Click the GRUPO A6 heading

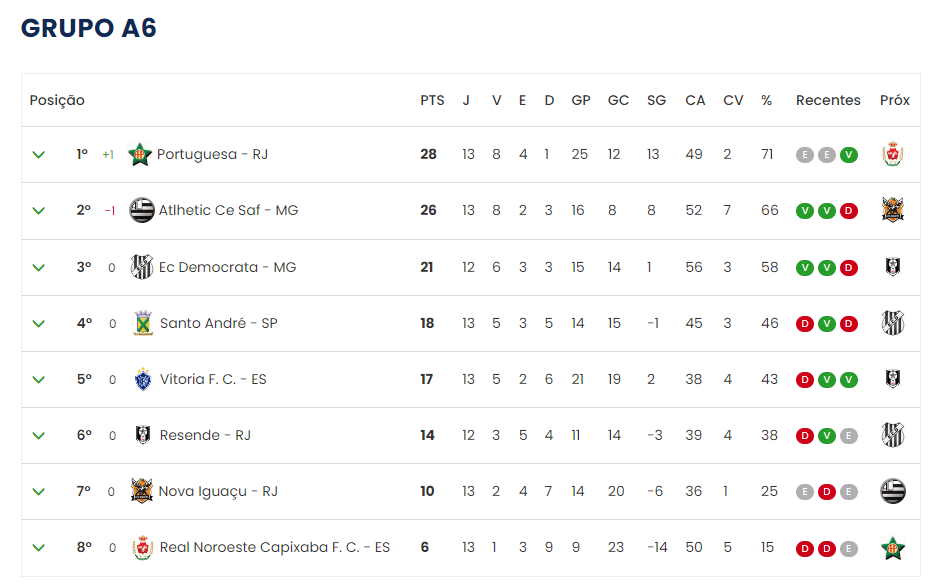pyautogui.click(x=89, y=28)
